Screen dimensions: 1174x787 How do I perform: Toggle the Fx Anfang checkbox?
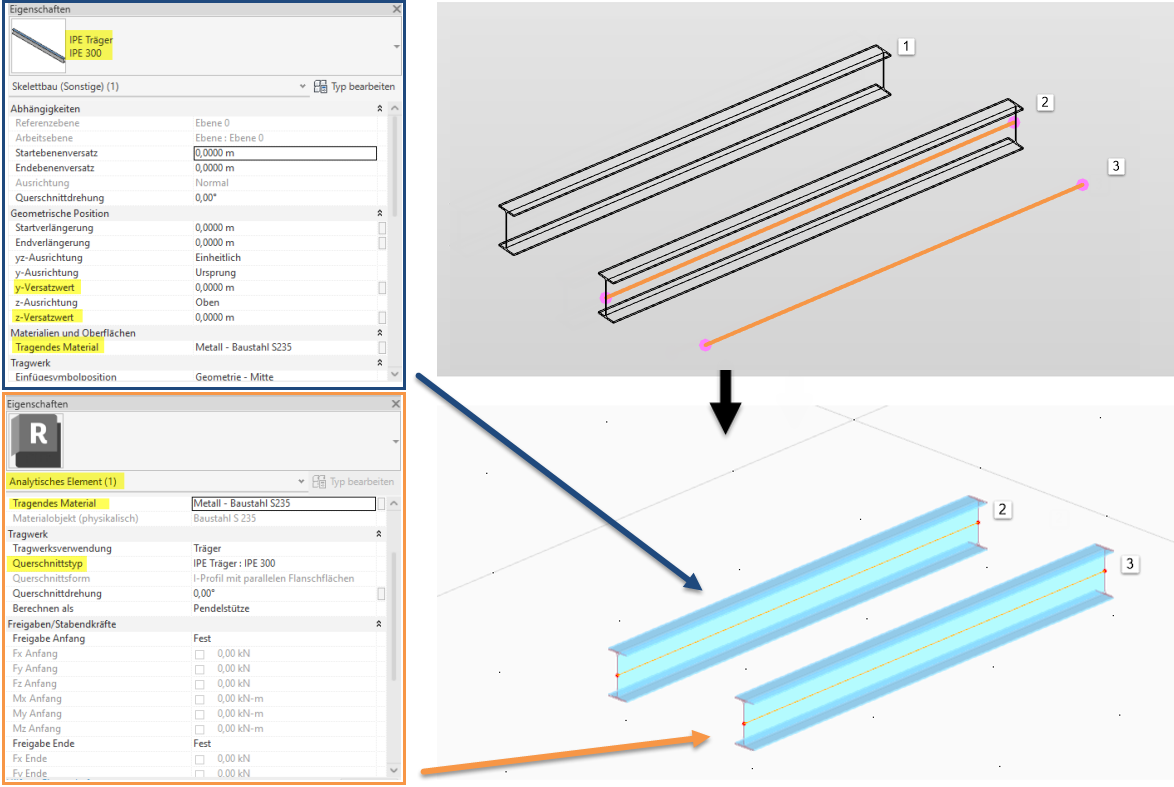click(199, 654)
